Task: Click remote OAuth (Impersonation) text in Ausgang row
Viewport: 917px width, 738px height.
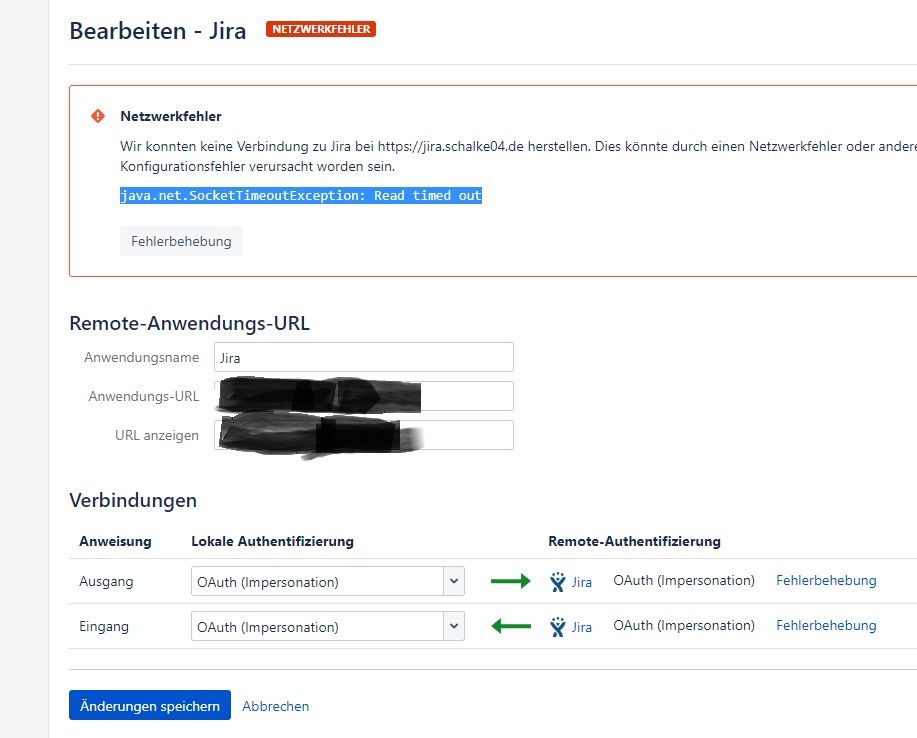Action: coord(684,581)
